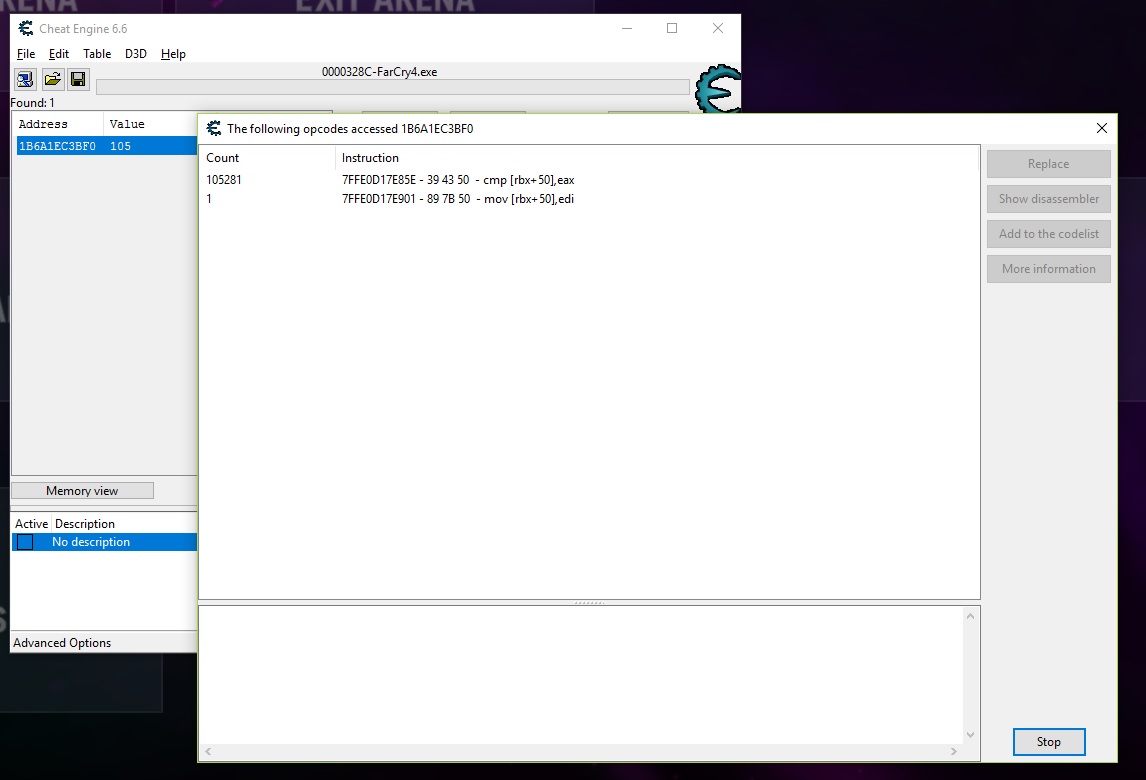
Task: Select address 1B6A1EC3BF0 in found list
Action: [57, 146]
